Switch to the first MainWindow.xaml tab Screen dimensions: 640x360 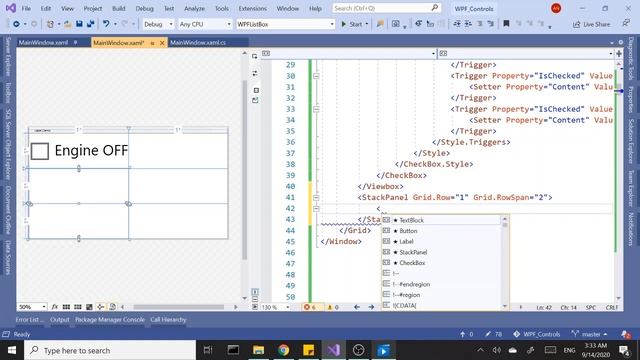[43, 42]
